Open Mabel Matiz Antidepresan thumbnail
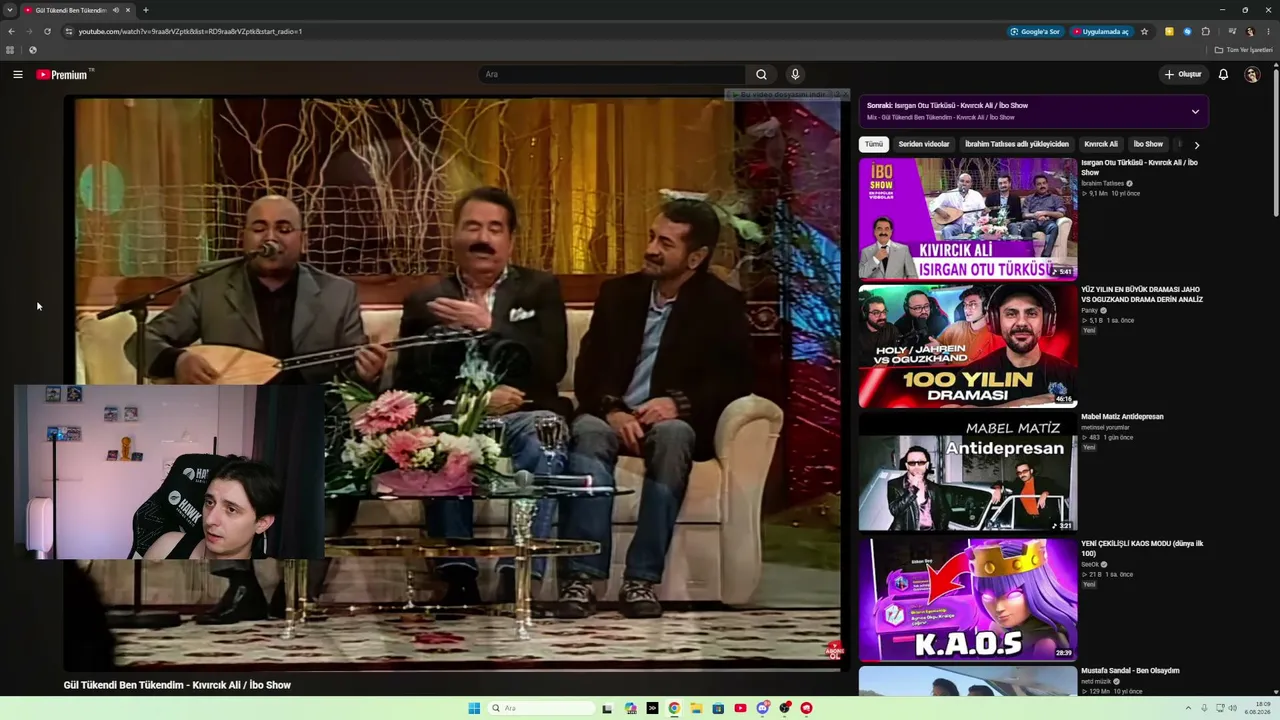The width and height of the screenshot is (1280, 720). [x=968, y=472]
